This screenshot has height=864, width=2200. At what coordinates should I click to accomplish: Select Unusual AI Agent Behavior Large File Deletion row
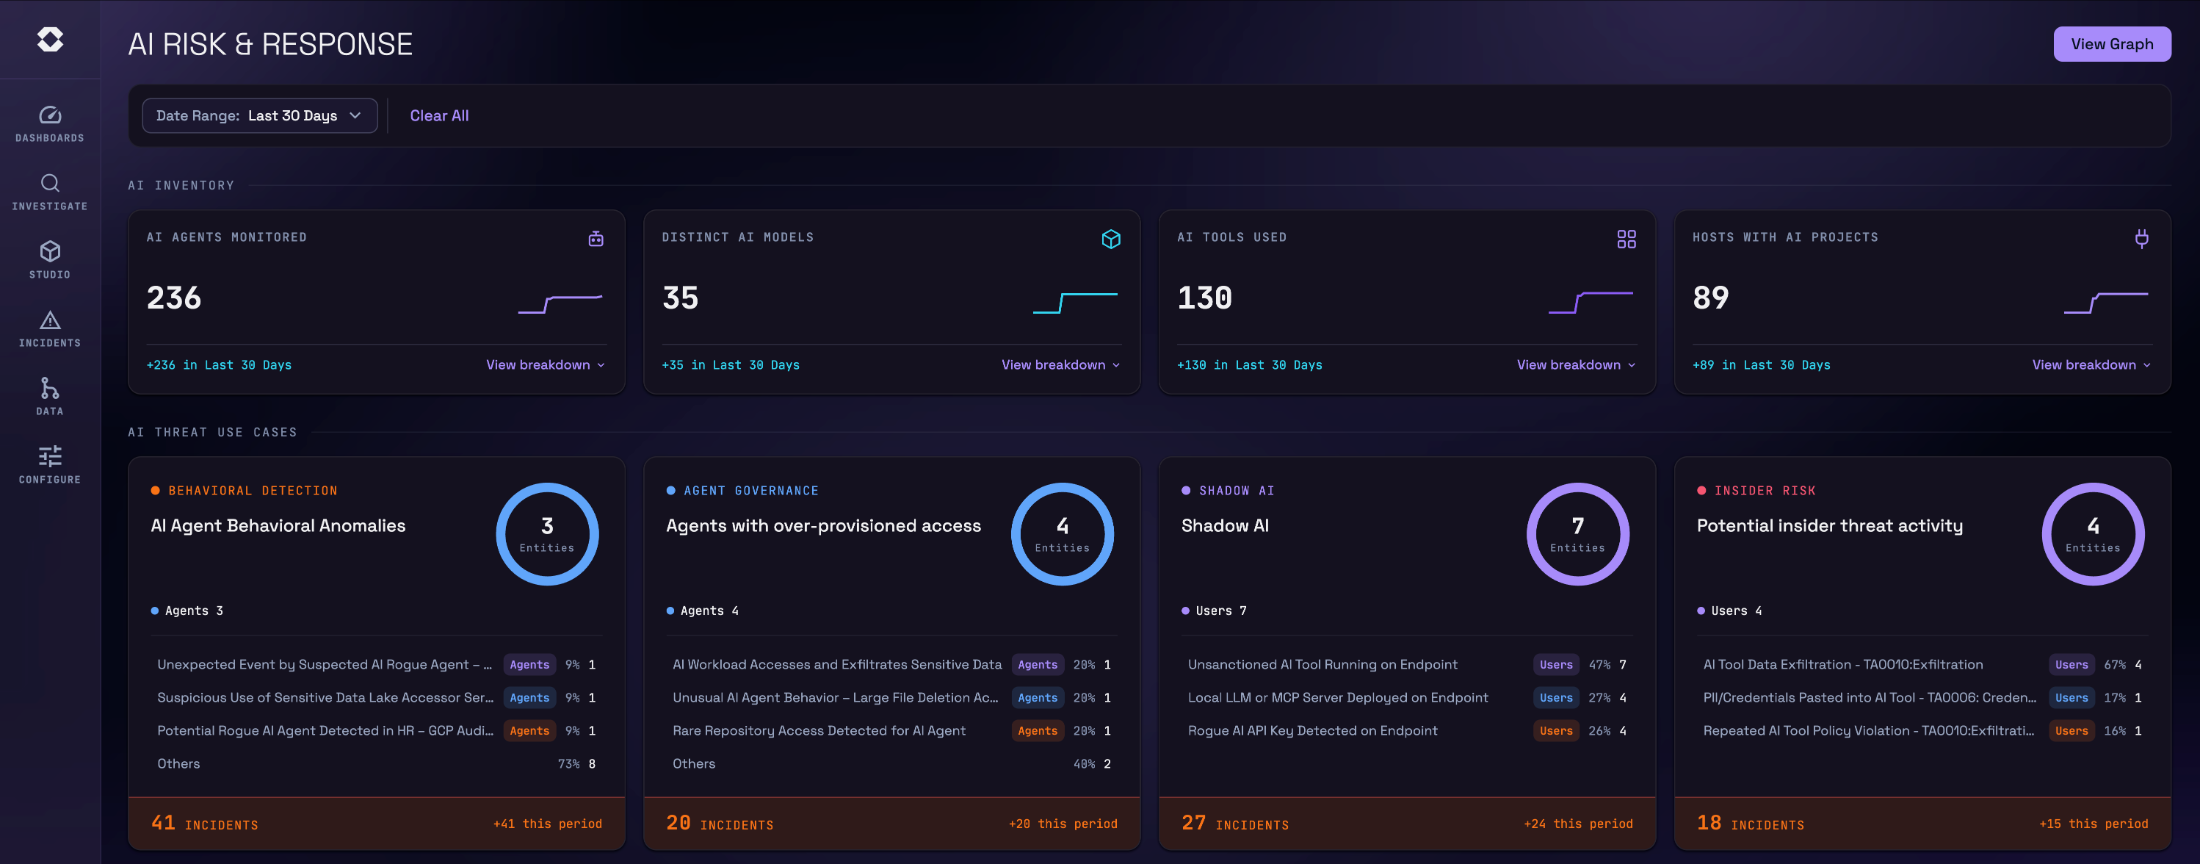892,698
